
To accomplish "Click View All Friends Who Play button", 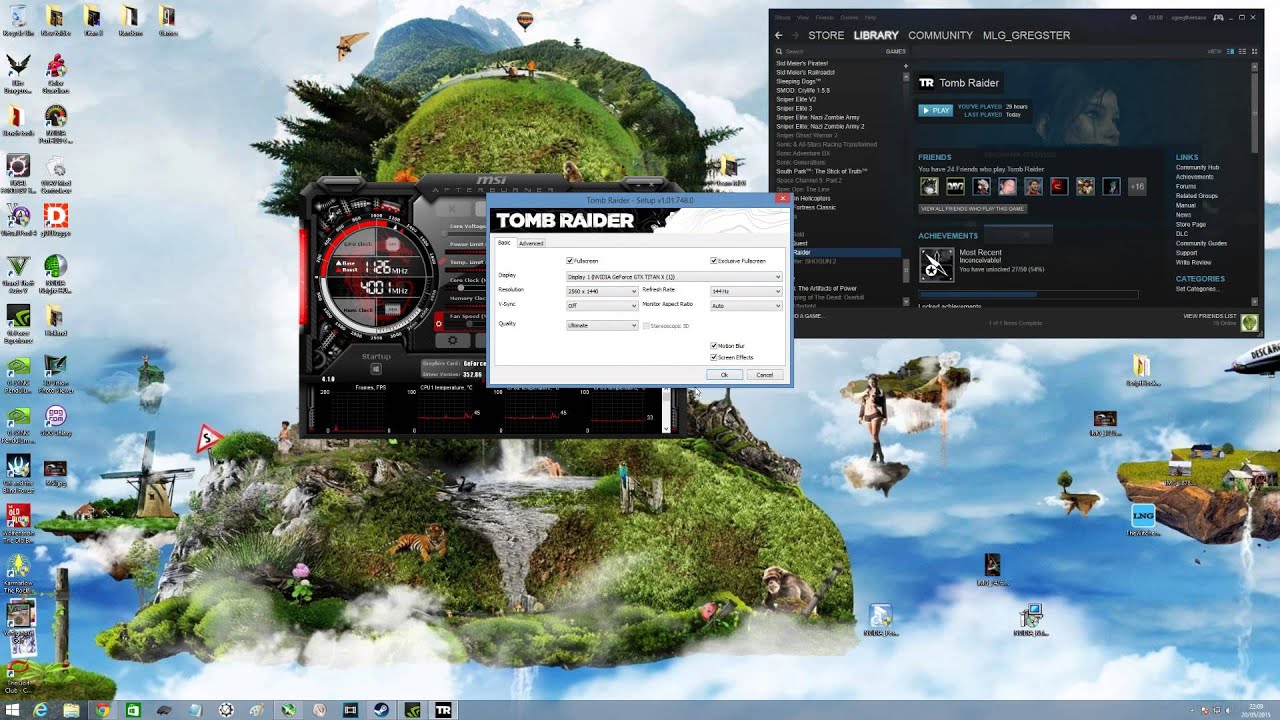I will coord(973,208).
